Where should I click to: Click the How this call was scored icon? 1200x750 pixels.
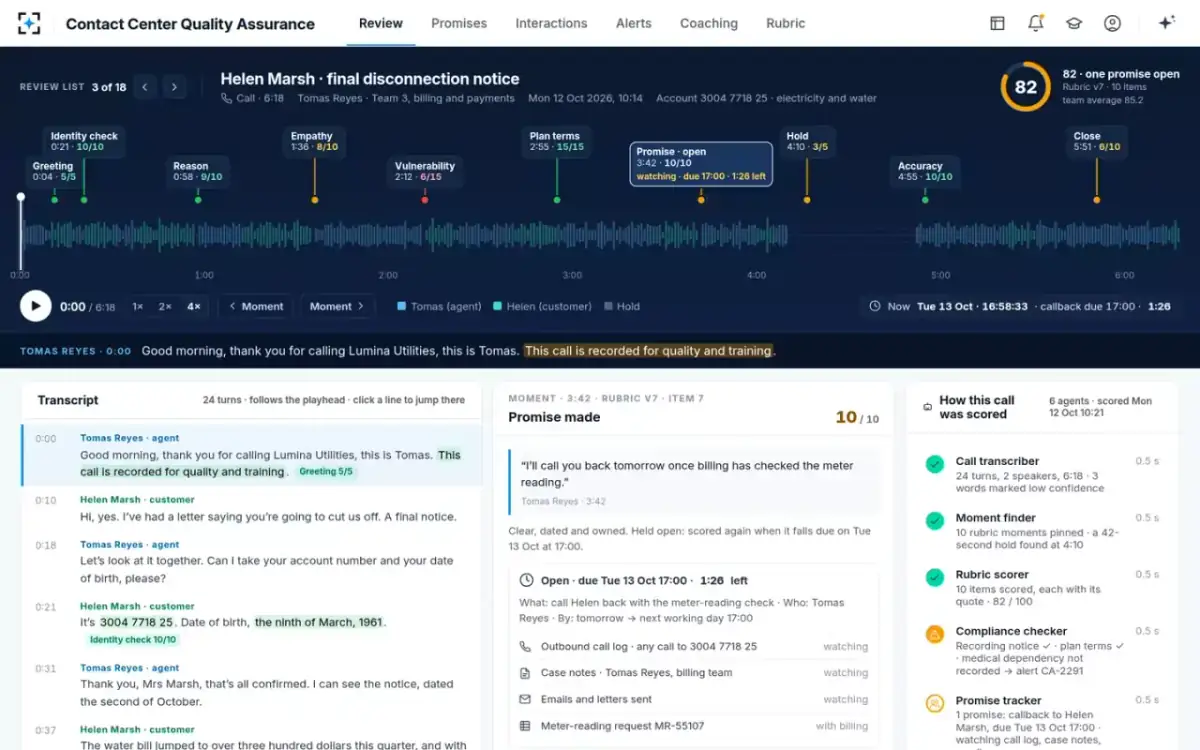tap(927, 407)
